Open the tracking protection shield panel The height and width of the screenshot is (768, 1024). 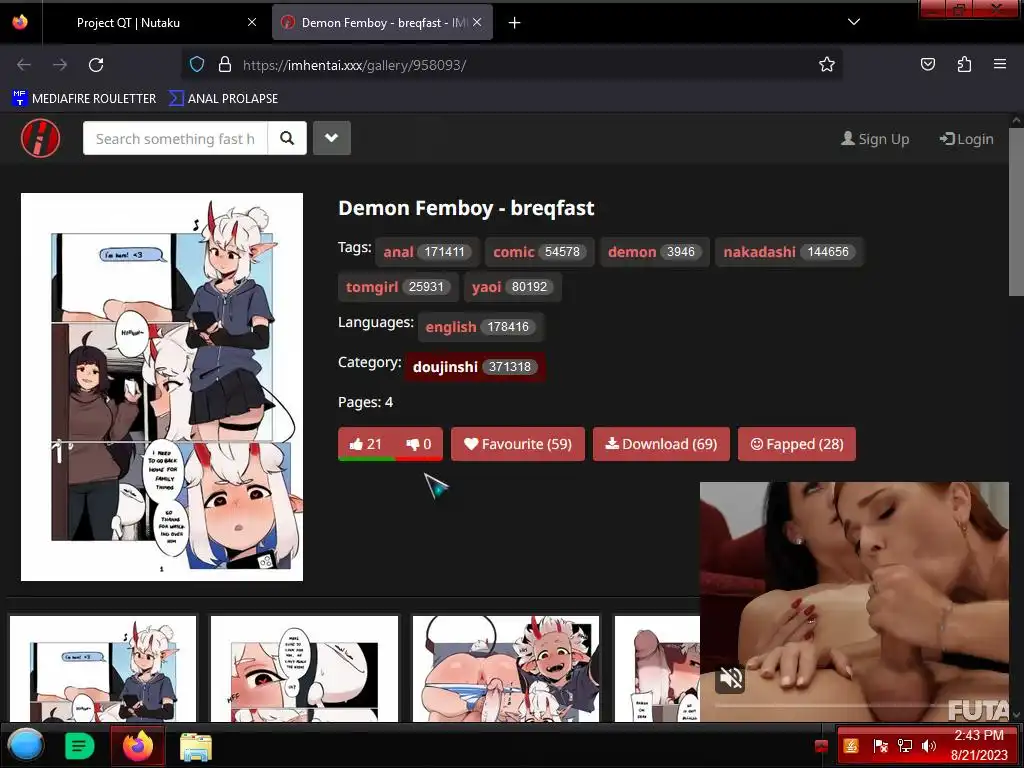click(x=197, y=65)
